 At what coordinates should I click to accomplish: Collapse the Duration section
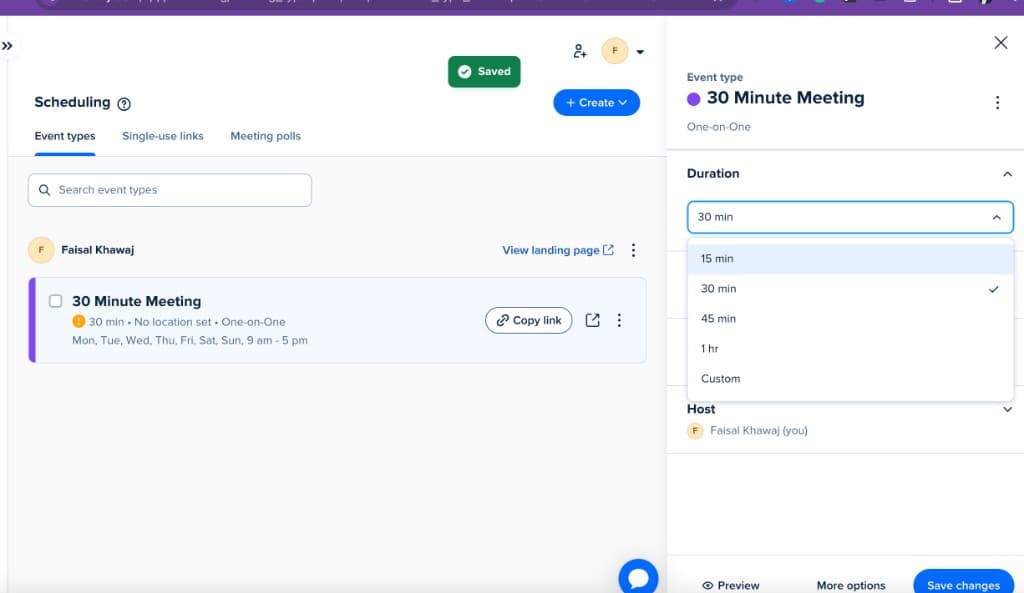pyautogui.click(x=1007, y=174)
